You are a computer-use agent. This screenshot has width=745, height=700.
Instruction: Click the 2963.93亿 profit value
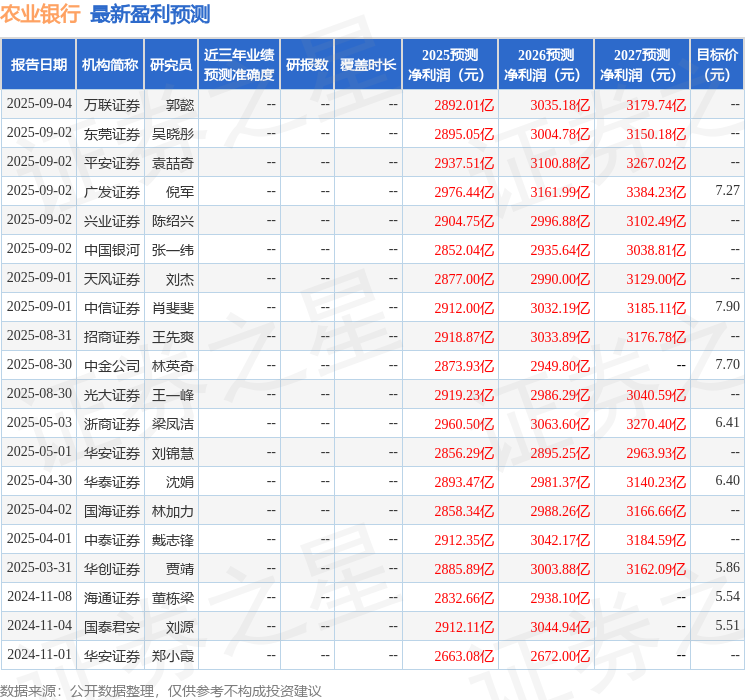pos(656,453)
